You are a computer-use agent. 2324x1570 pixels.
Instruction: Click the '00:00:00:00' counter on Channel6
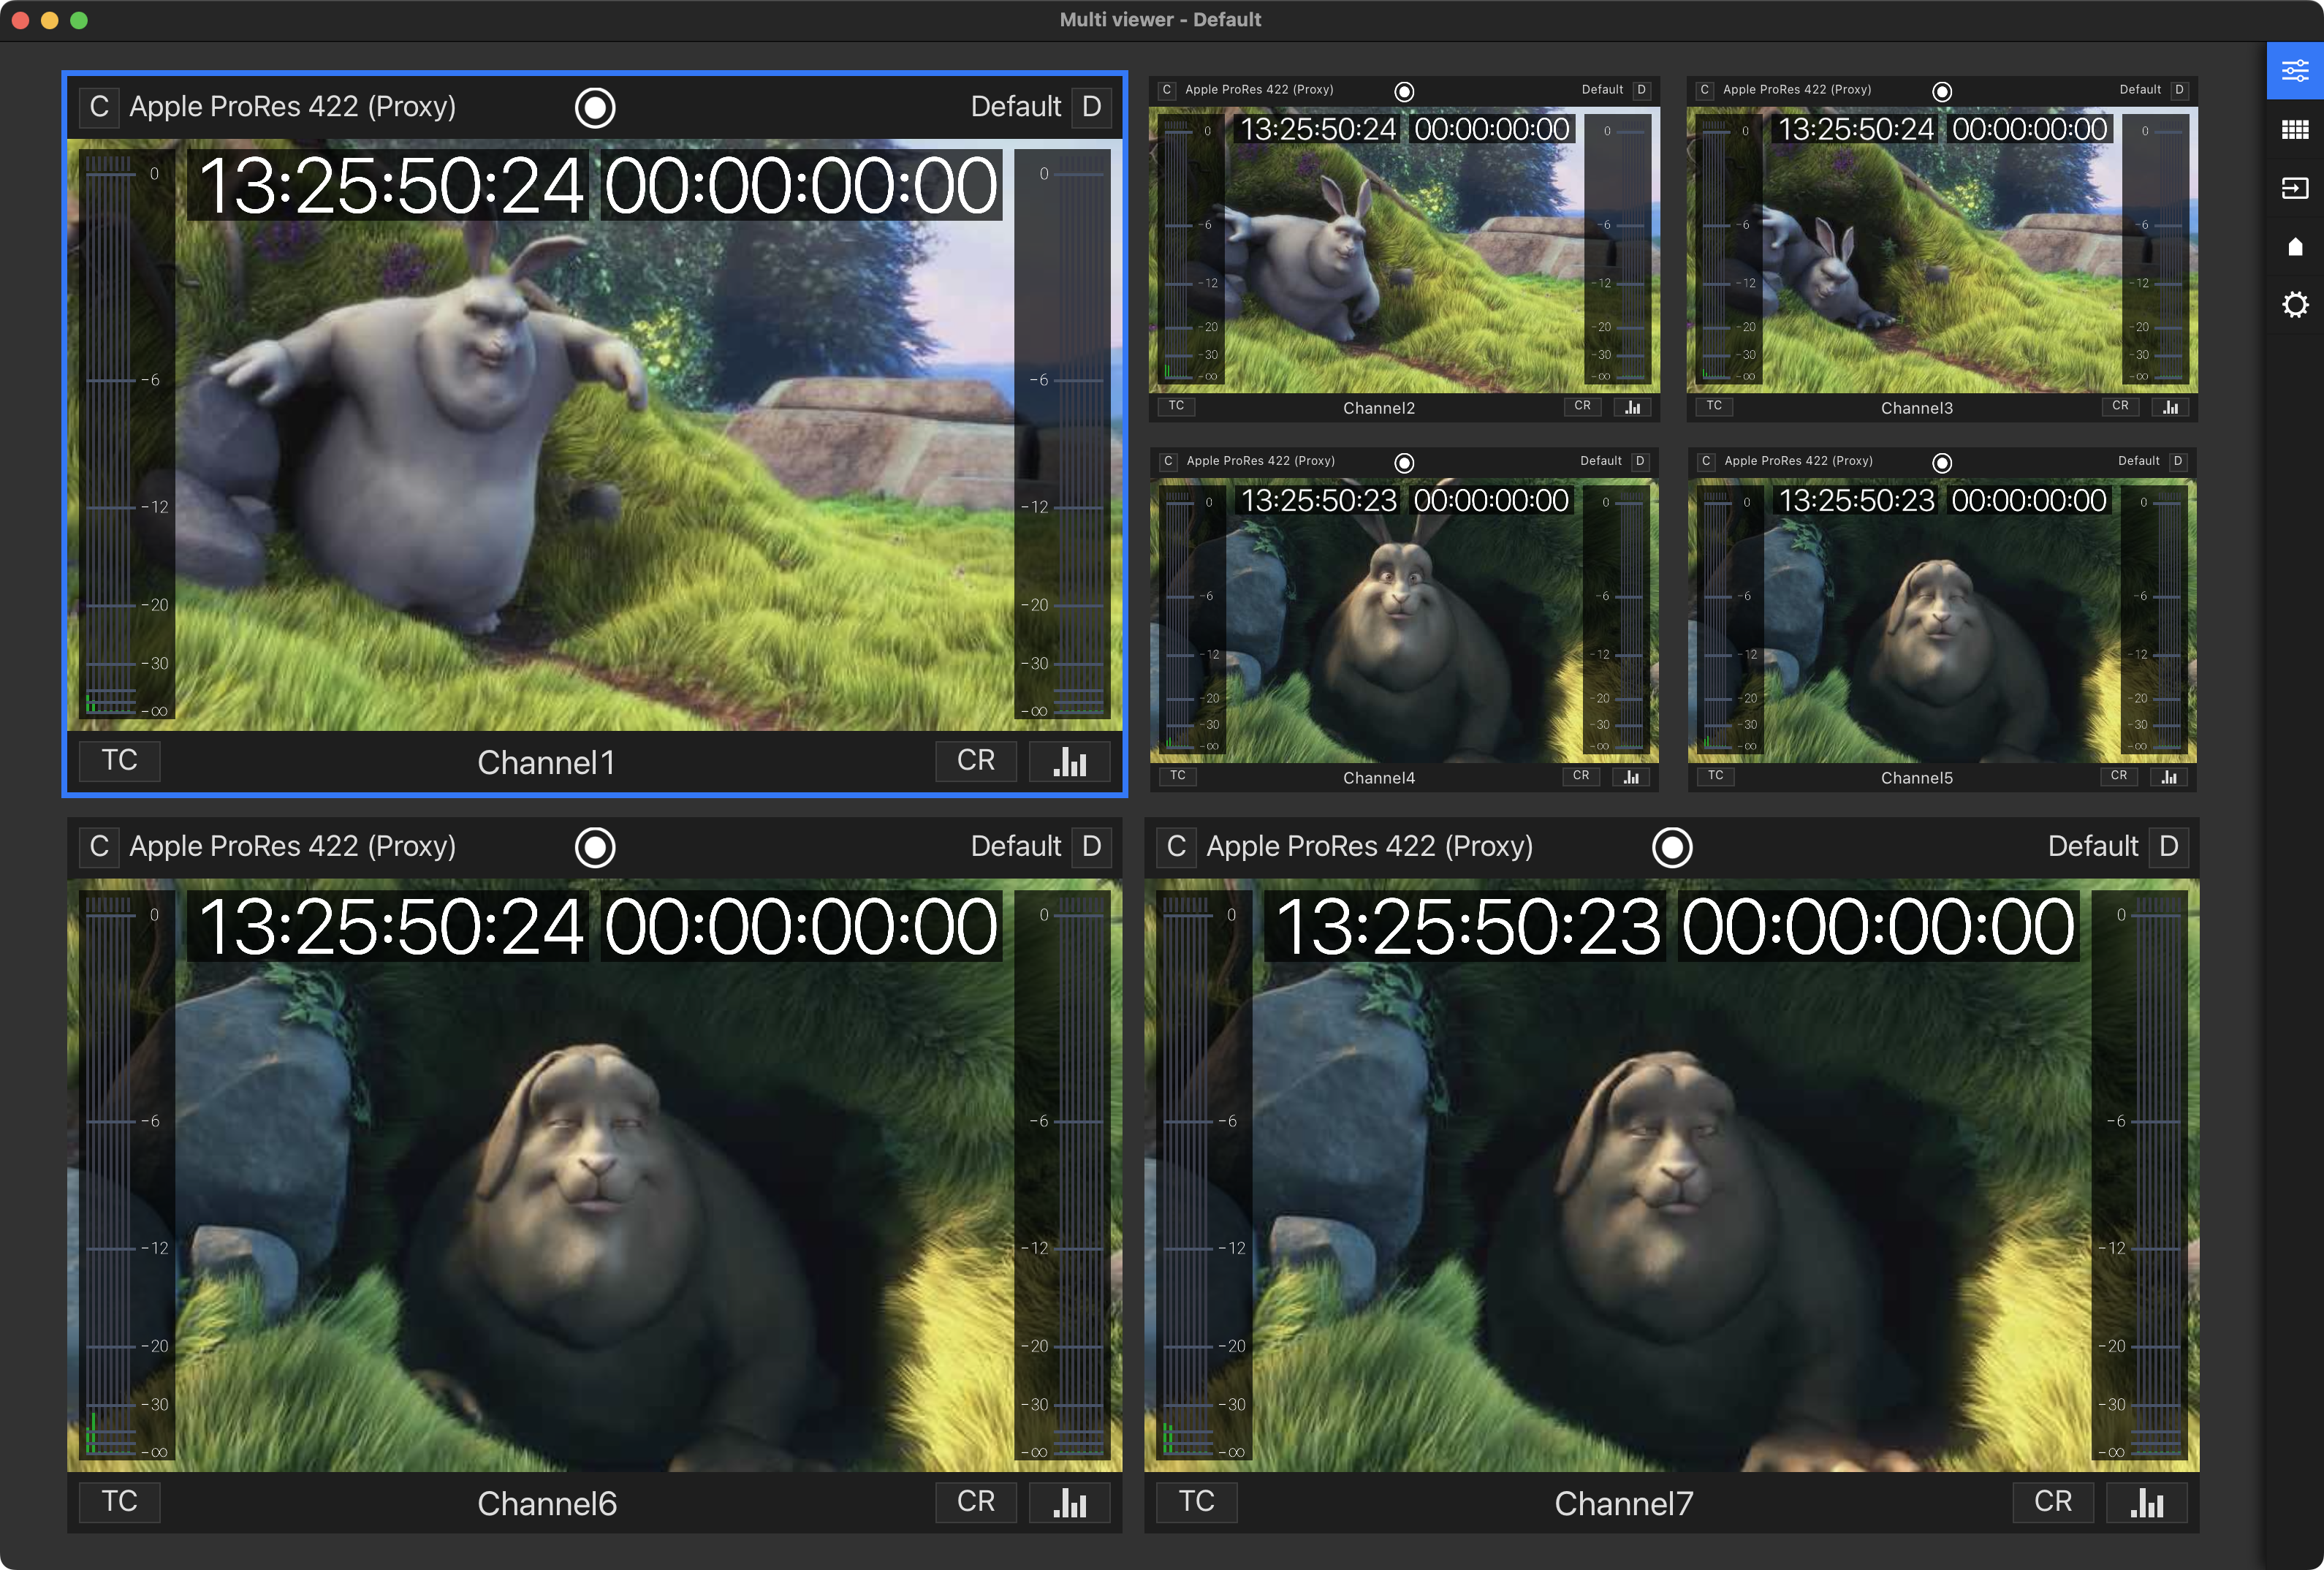click(x=801, y=926)
